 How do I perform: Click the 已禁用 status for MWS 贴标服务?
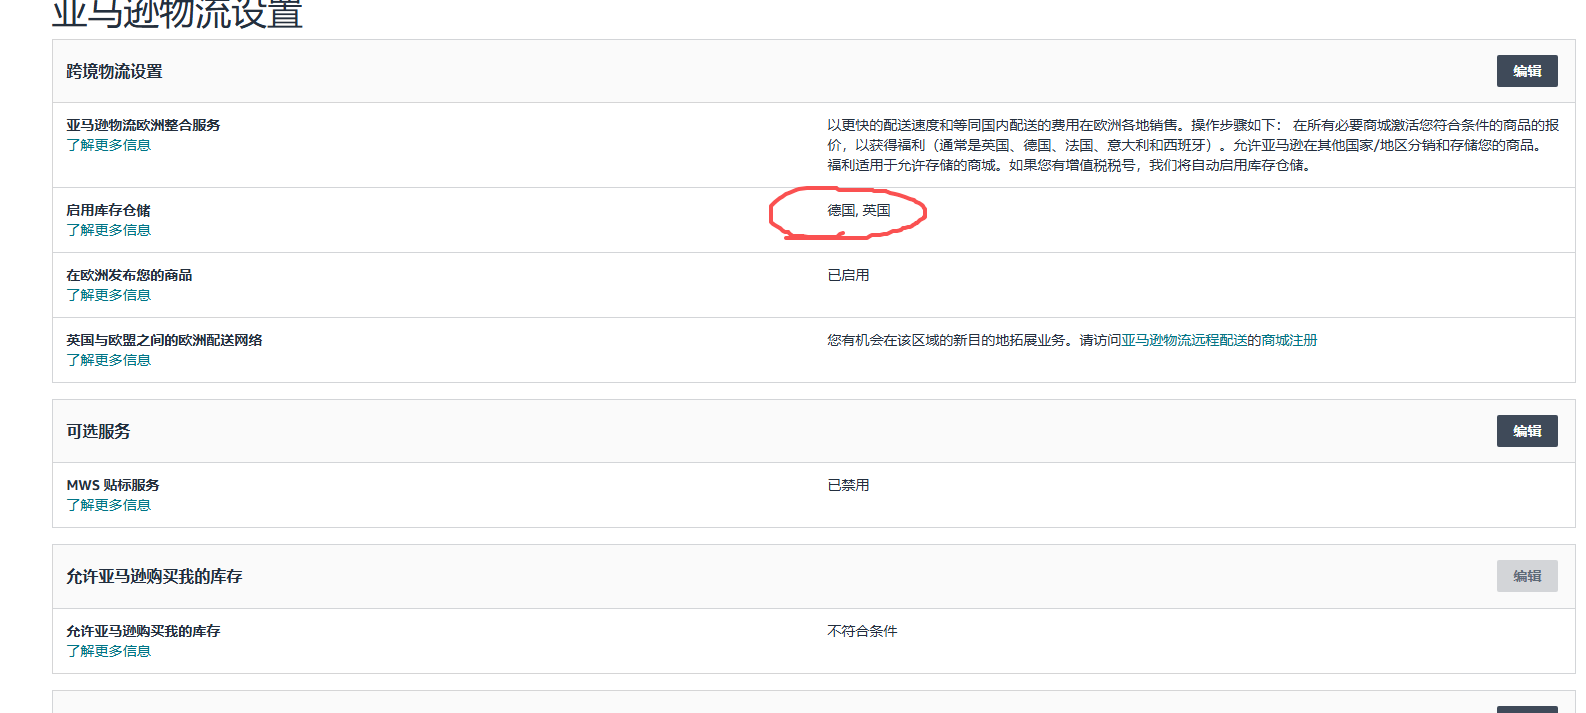tap(848, 485)
